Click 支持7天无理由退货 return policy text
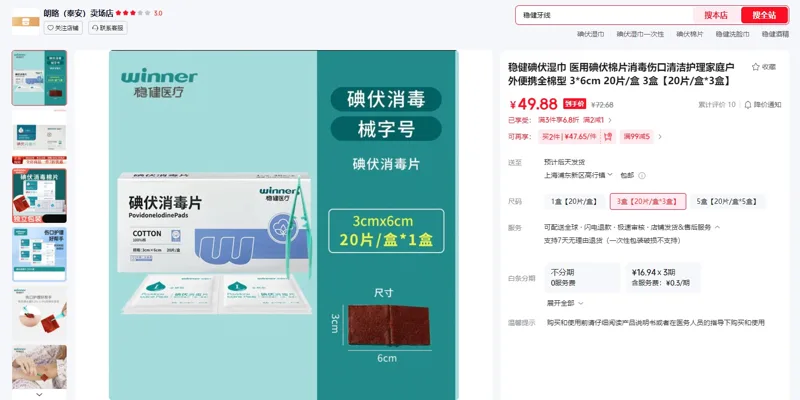The image size is (800, 400). tap(612, 240)
